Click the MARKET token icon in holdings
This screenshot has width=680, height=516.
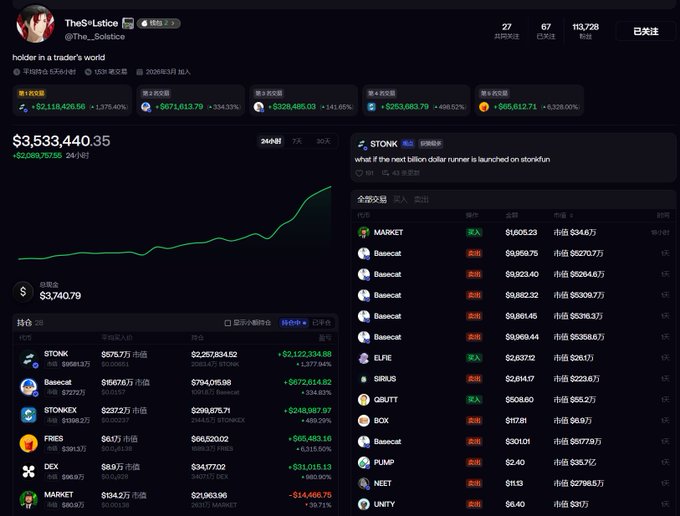pyautogui.click(x=29, y=500)
